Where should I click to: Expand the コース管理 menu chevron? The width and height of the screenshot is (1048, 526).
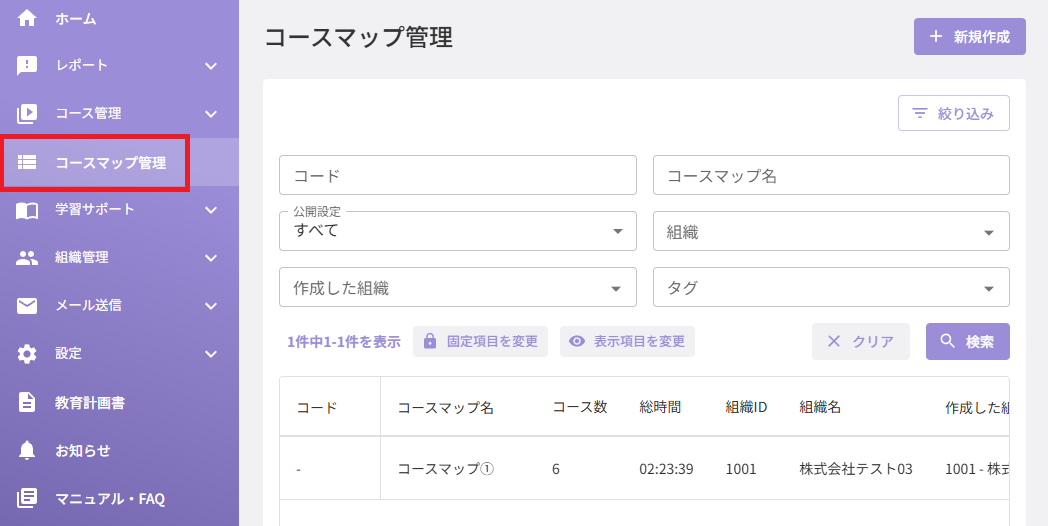point(211,114)
